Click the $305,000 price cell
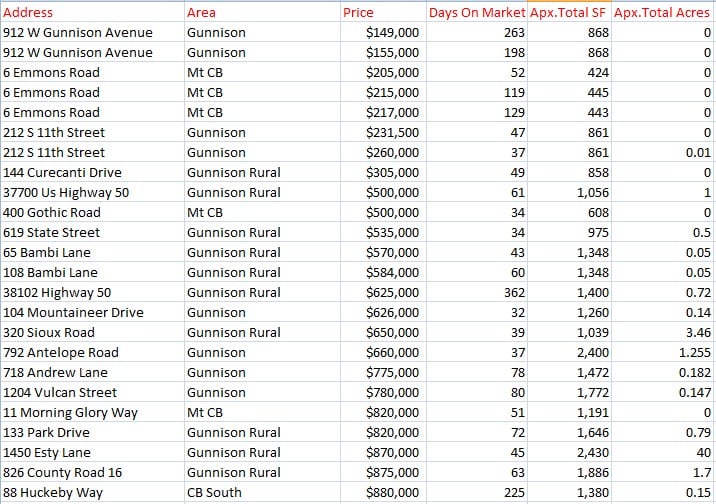 click(383, 173)
